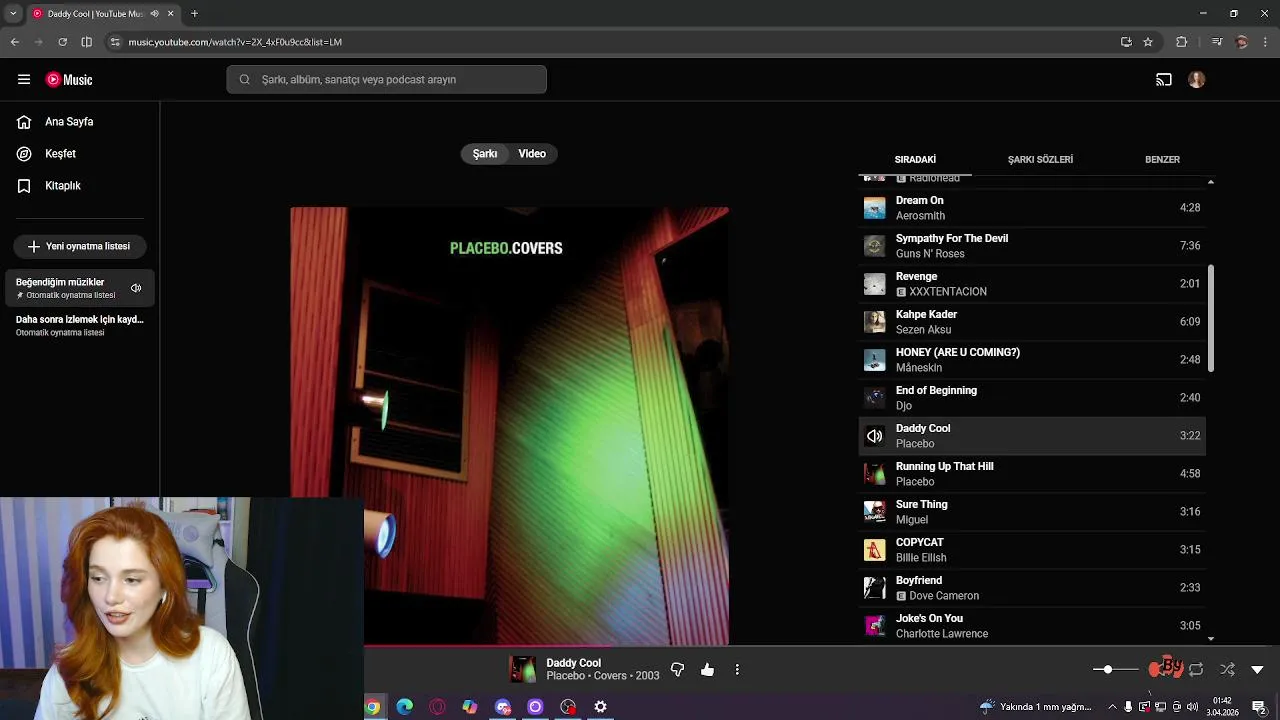Play Sure Thing by Miguel

(x=1032, y=512)
